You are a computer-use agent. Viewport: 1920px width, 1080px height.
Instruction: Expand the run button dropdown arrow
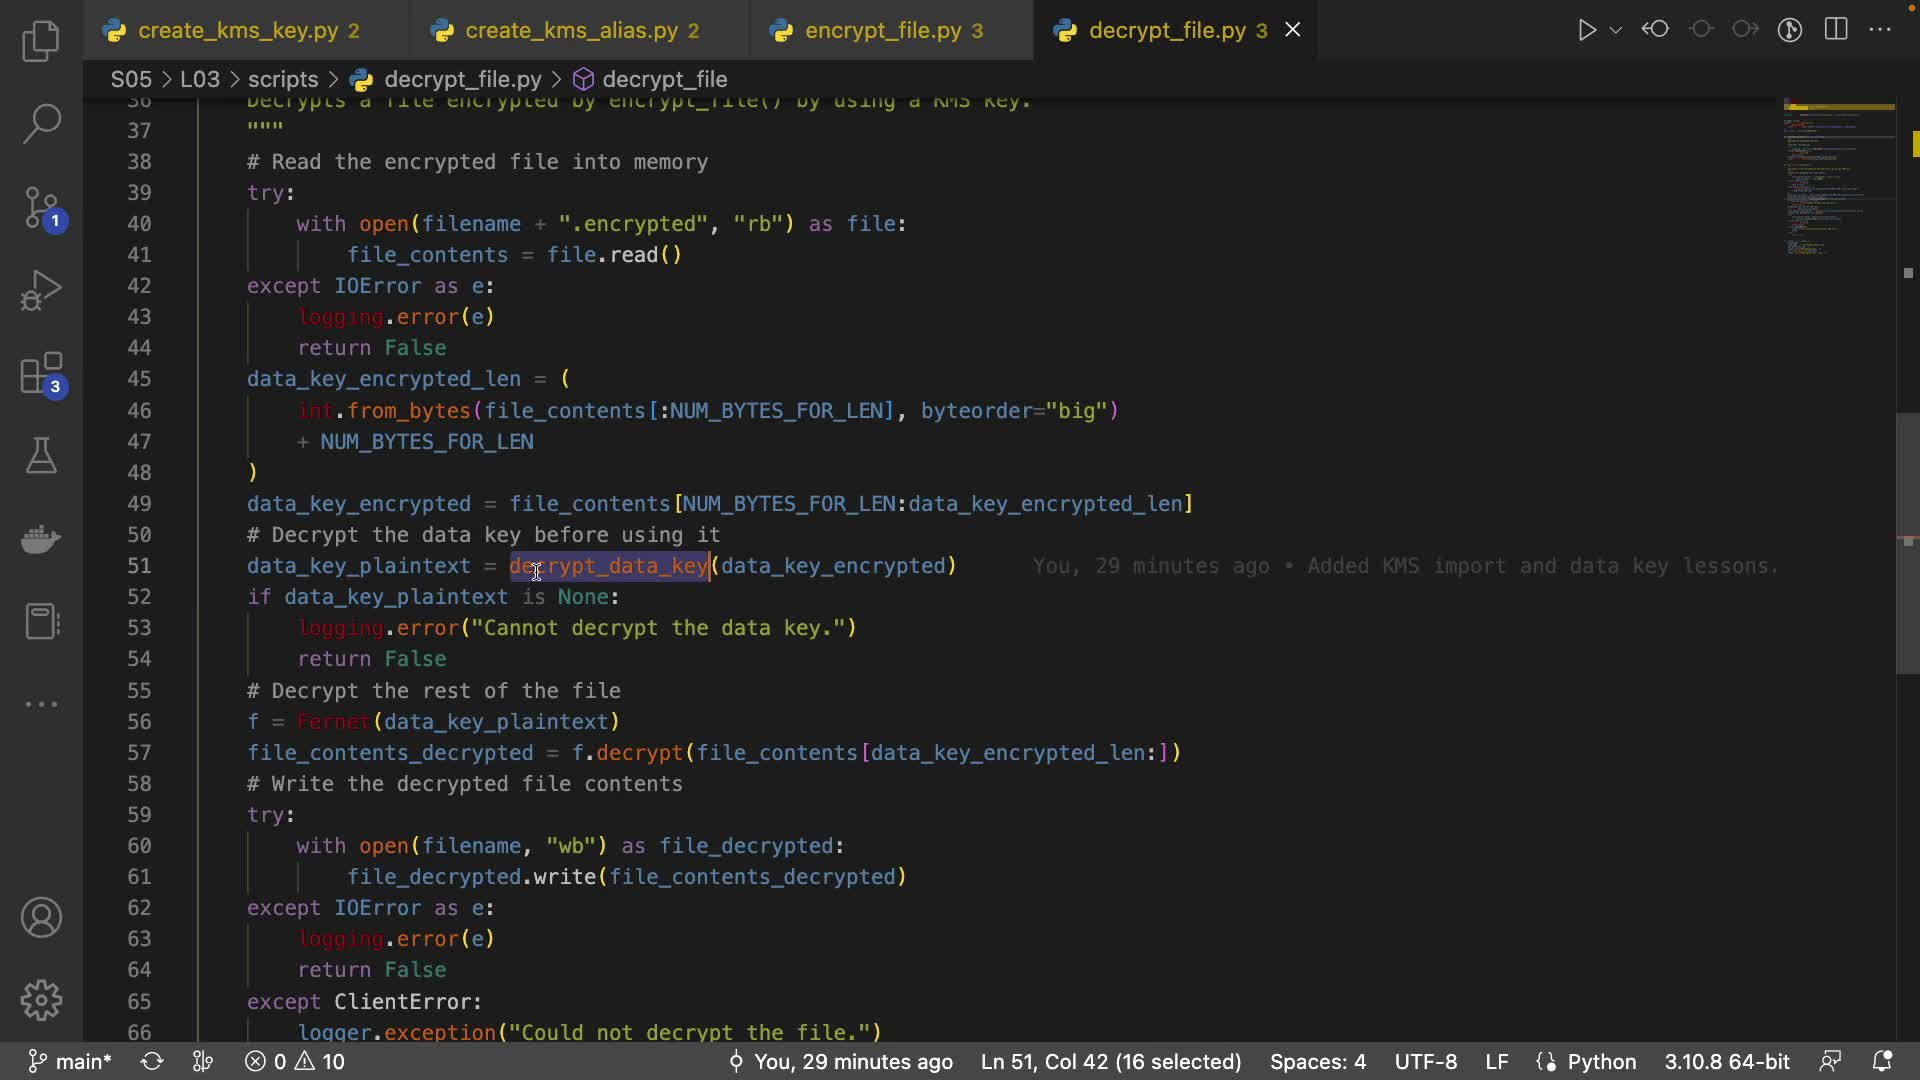click(1615, 30)
